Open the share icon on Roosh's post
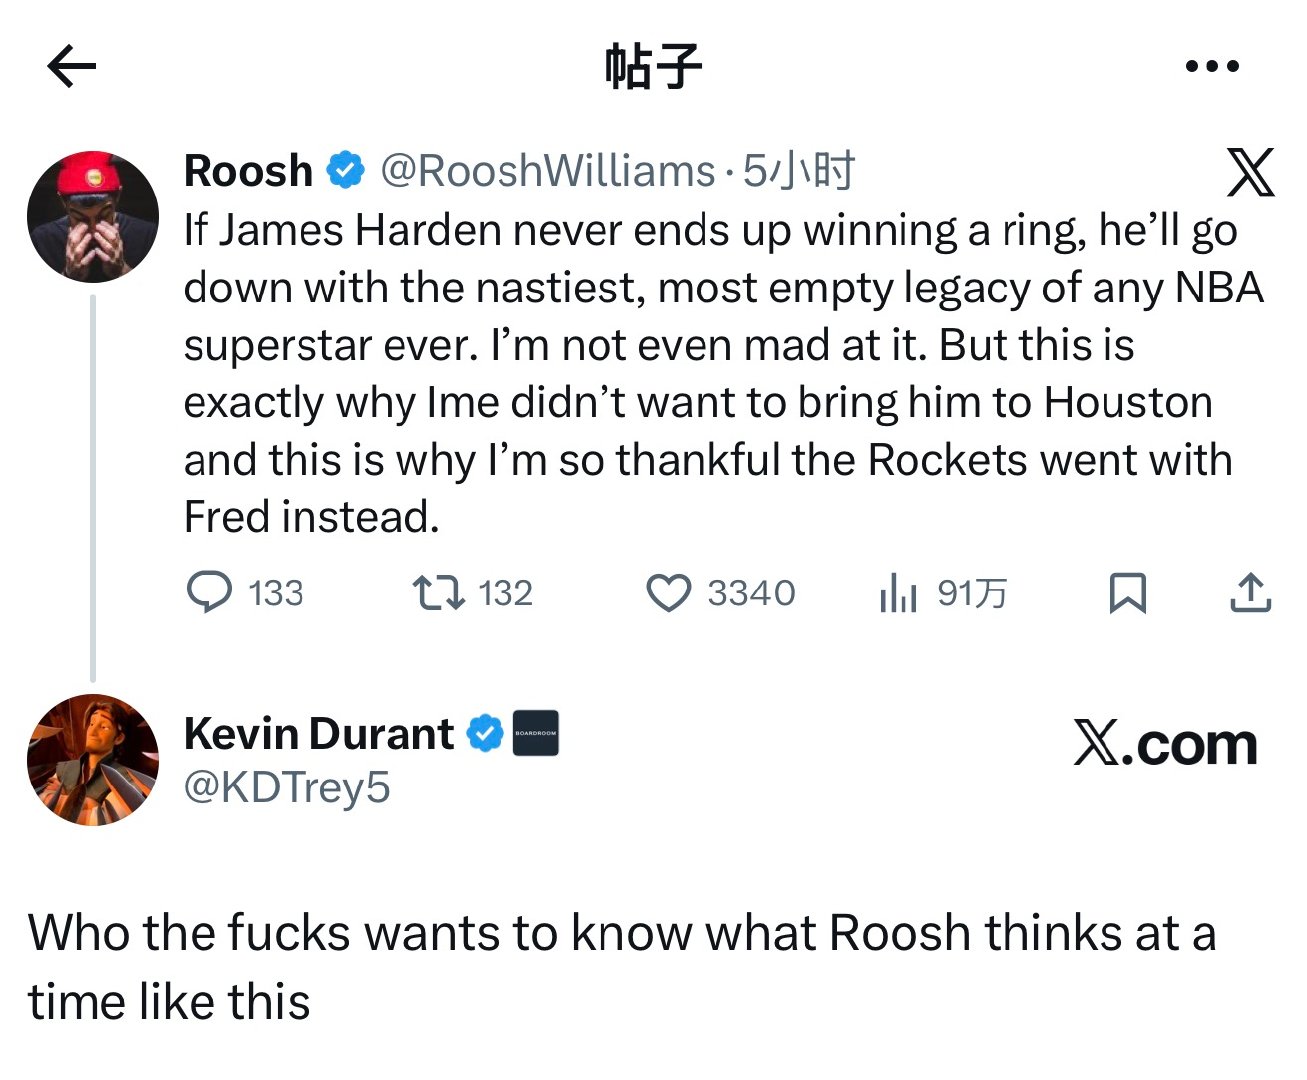This screenshot has height=1080, width=1307. click(x=1249, y=592)
